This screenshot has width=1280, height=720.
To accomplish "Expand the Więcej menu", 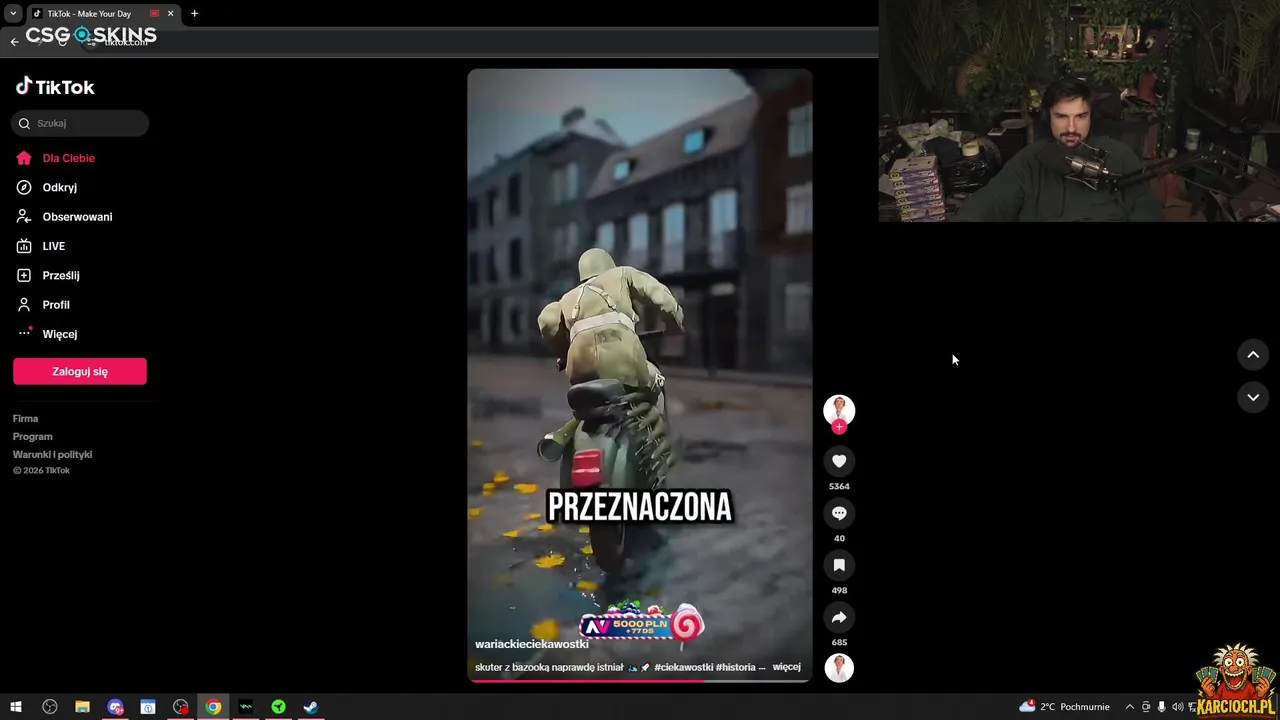I will pyautogui.click(x=59, y=334).
